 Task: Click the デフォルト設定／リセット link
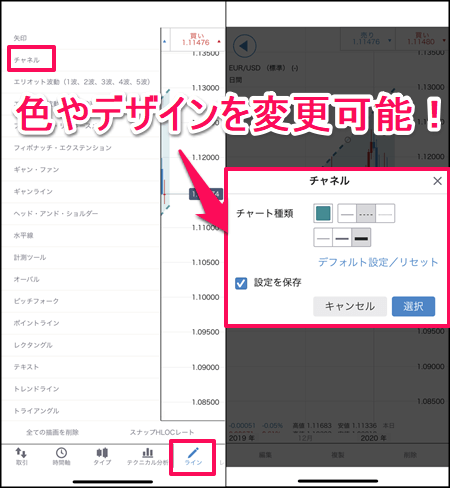tap(378, 262)
